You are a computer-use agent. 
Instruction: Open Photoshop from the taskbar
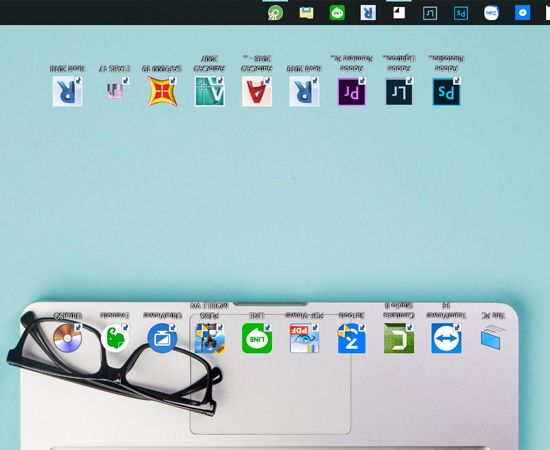tap(461, 13)
